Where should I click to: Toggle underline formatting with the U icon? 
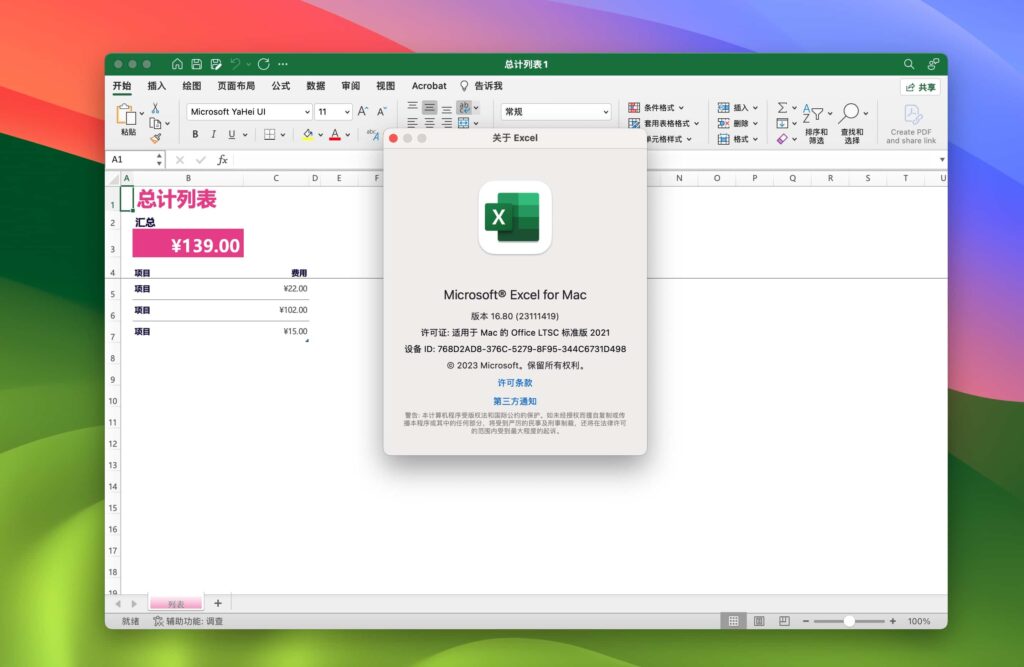click(232, 134)
